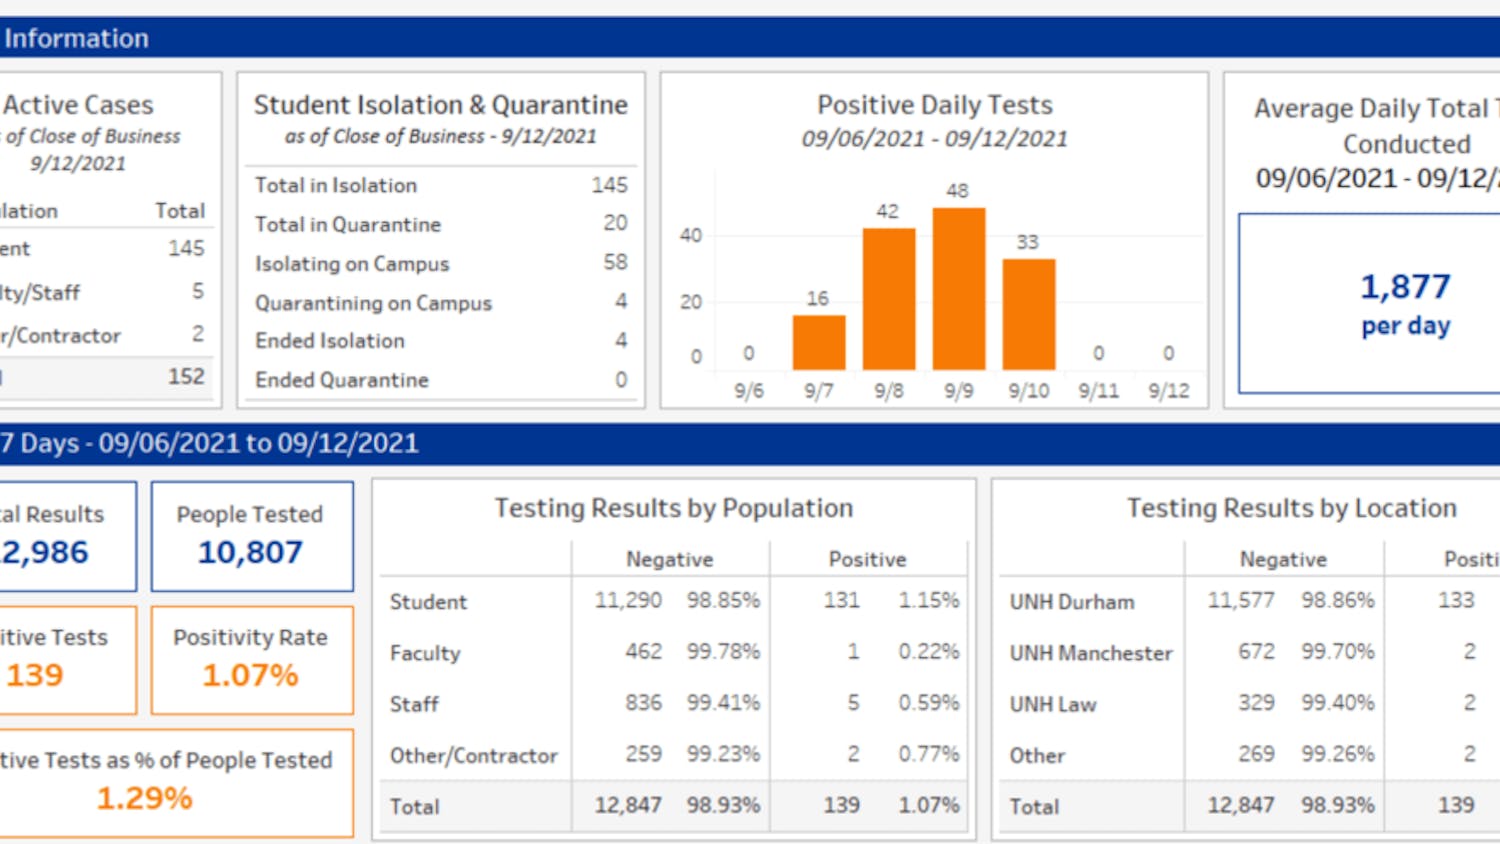
Task: Select the 9/10 bar showing 33 tests
Action: [1028, 315]
